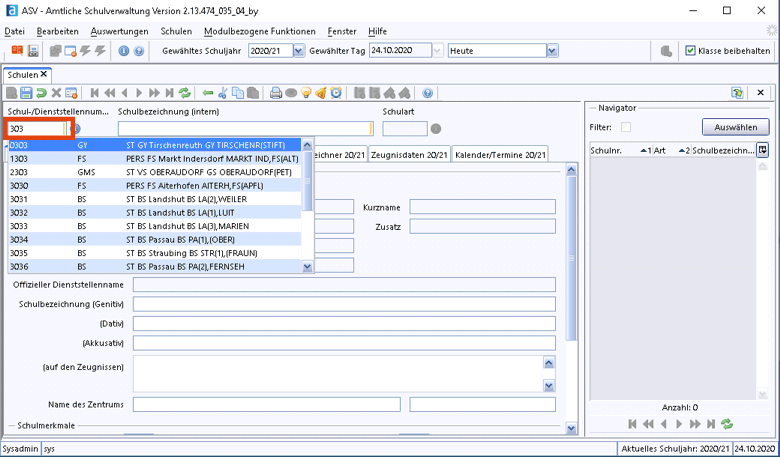Click the green refresh icon below Navigator list

(727, 424)
